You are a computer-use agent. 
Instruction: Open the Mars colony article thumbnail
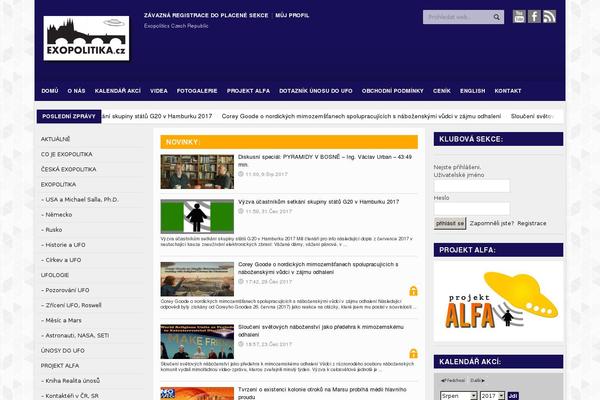pos(197,393)
